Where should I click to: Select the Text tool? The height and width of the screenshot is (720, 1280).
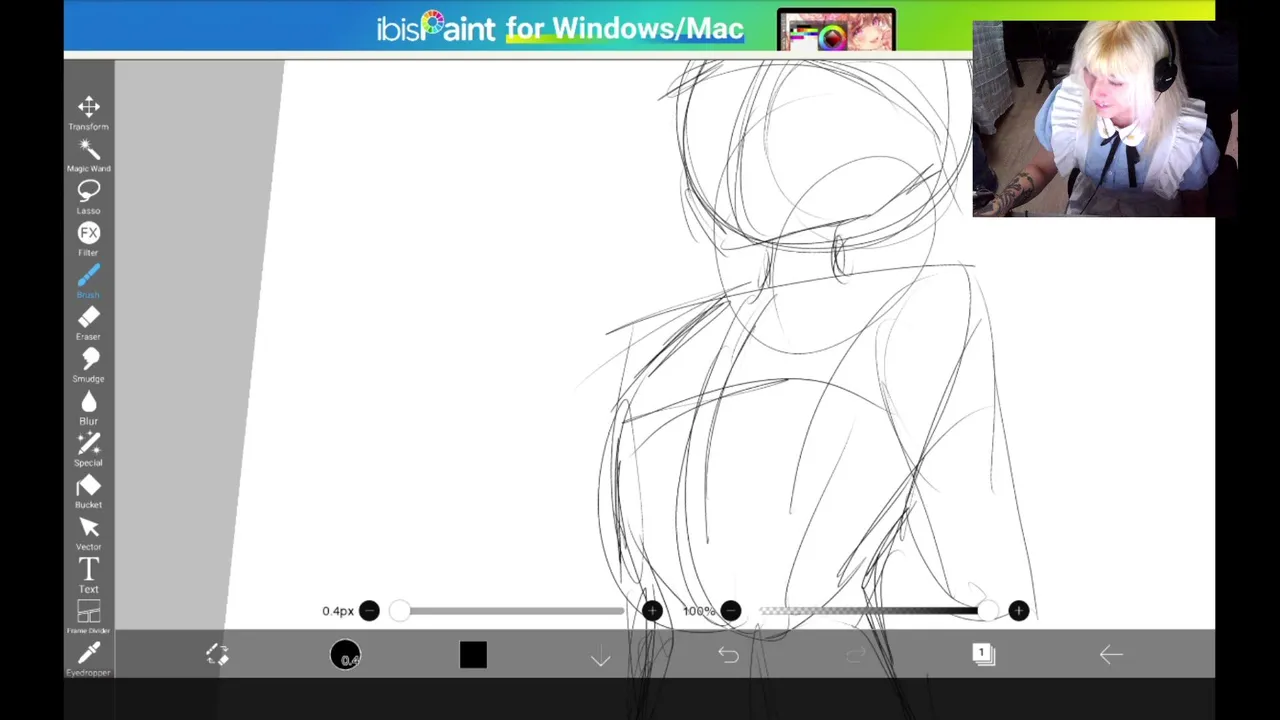89,575
